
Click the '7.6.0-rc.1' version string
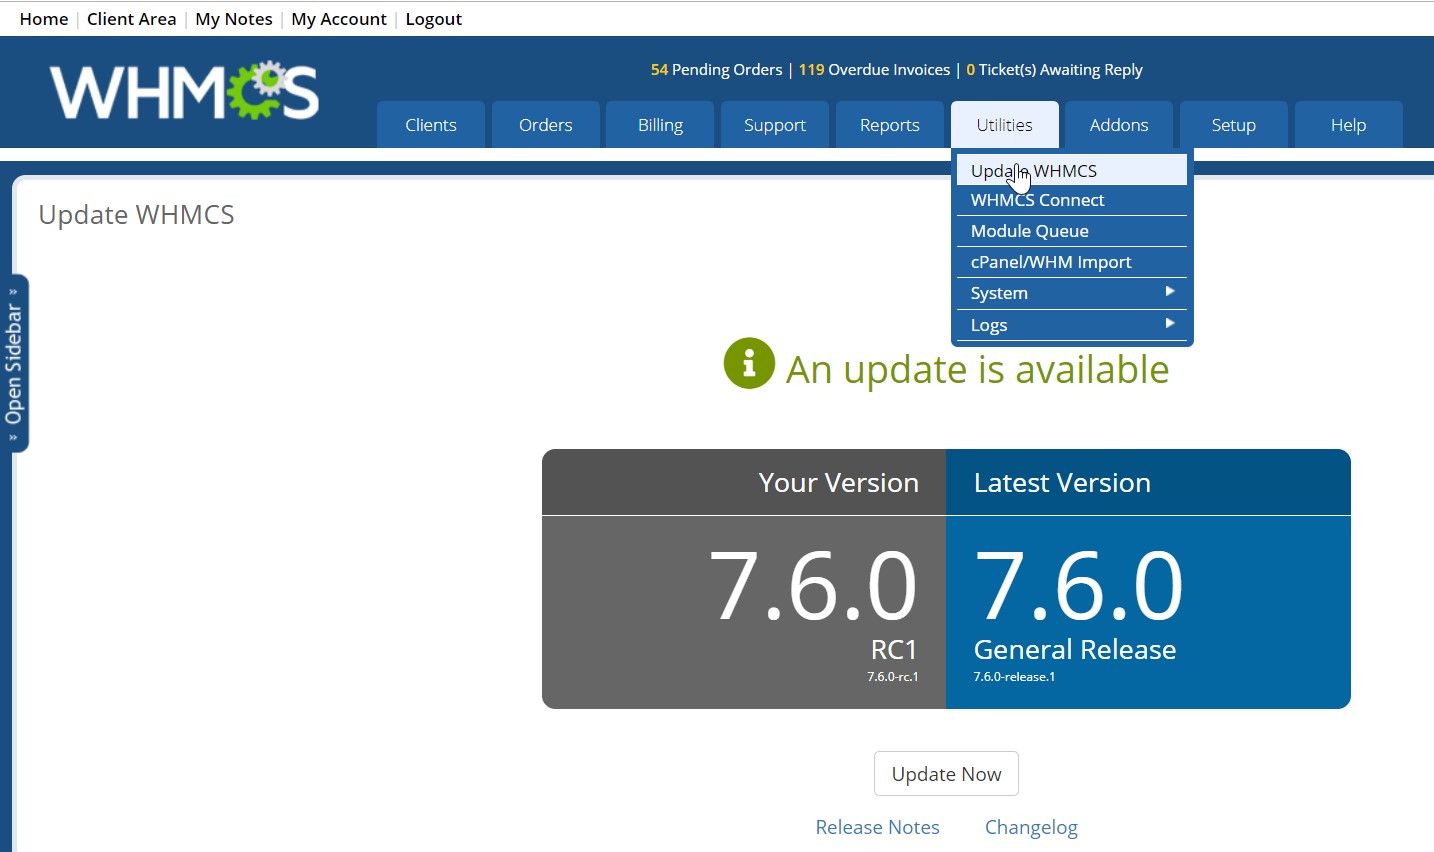tap(893, 677)
